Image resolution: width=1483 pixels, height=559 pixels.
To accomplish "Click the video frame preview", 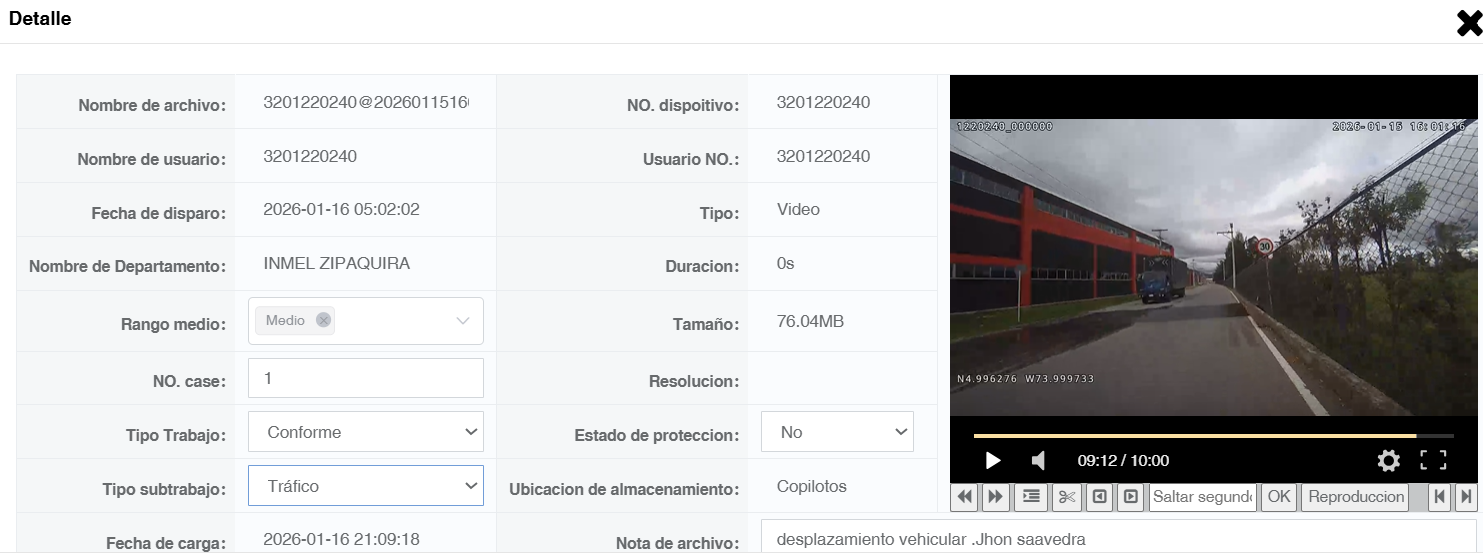I will pos(1213,267).
